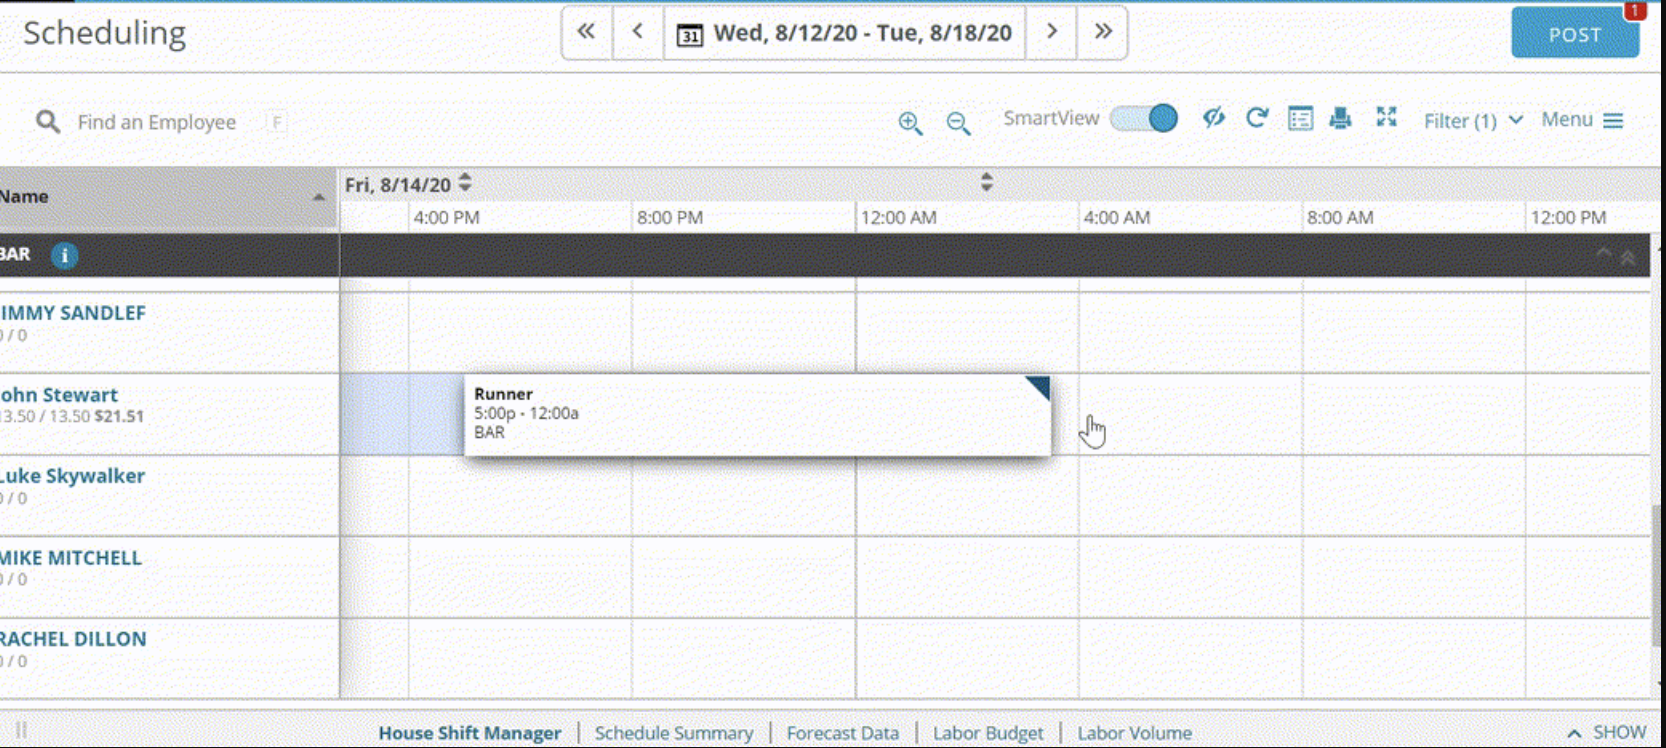The width and height of the screenshot is (1666, 748).
Task: Toggle the SmartView switch
Action: tap(1144, 118)
